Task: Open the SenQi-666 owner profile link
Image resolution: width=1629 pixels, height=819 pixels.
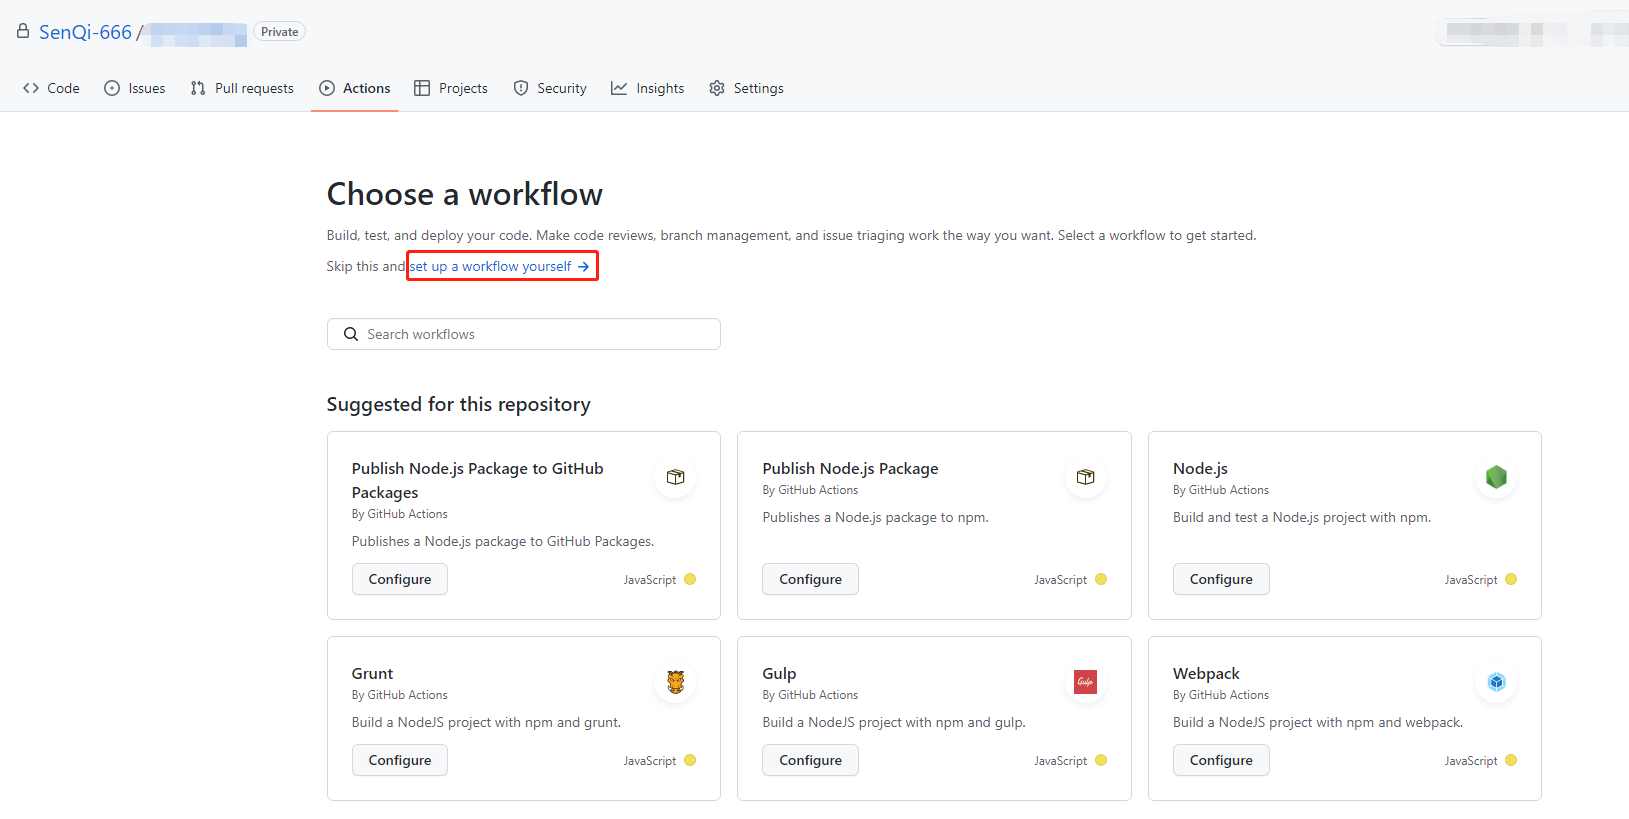Action: (85, 32)
